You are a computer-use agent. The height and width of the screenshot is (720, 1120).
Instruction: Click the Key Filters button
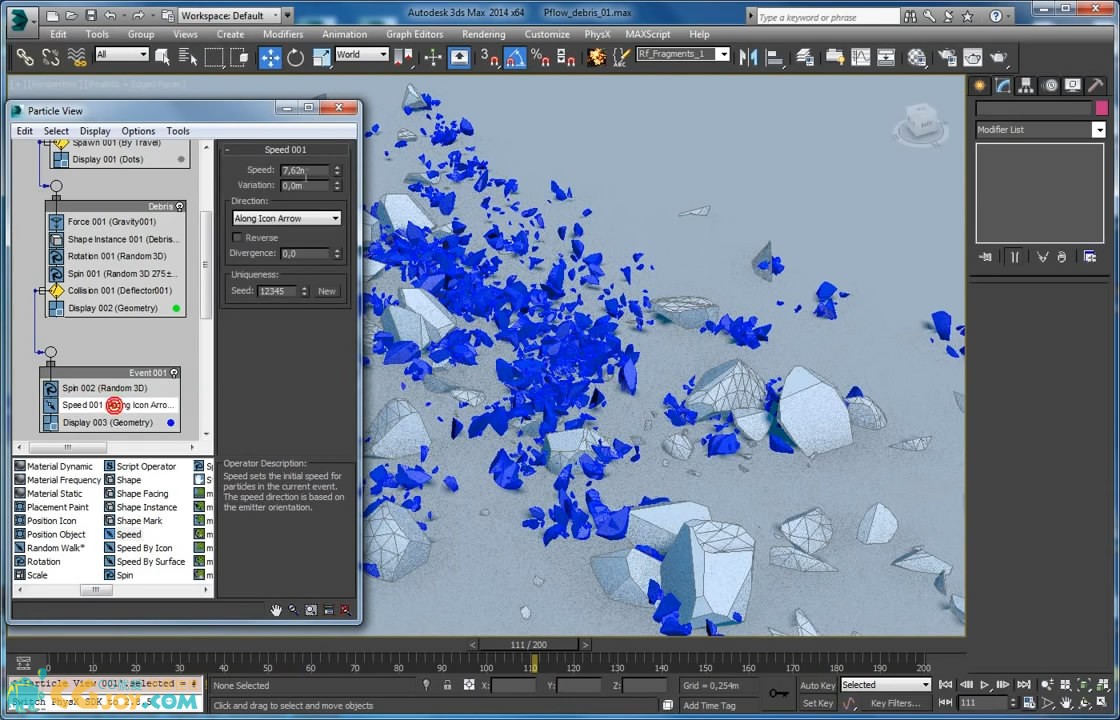896,704
